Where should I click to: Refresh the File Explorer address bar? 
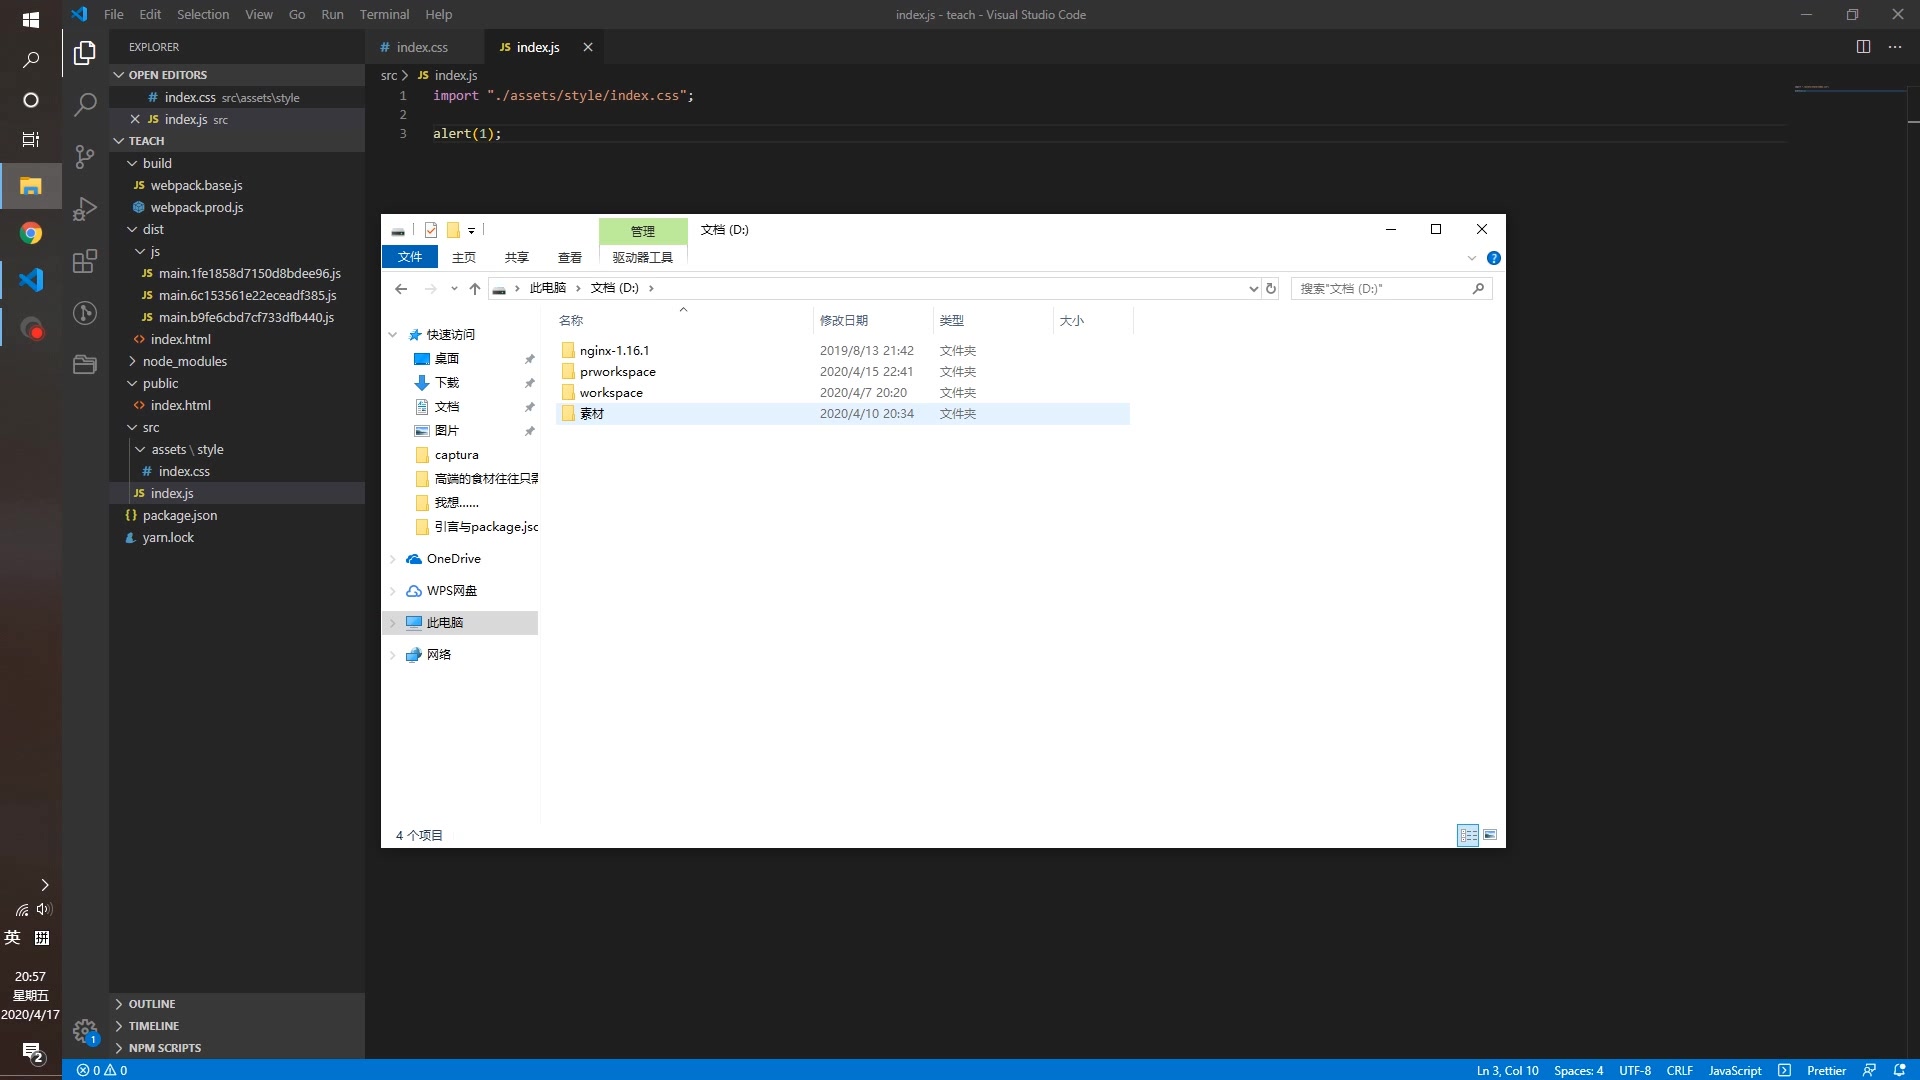[x=1271, y=288]
